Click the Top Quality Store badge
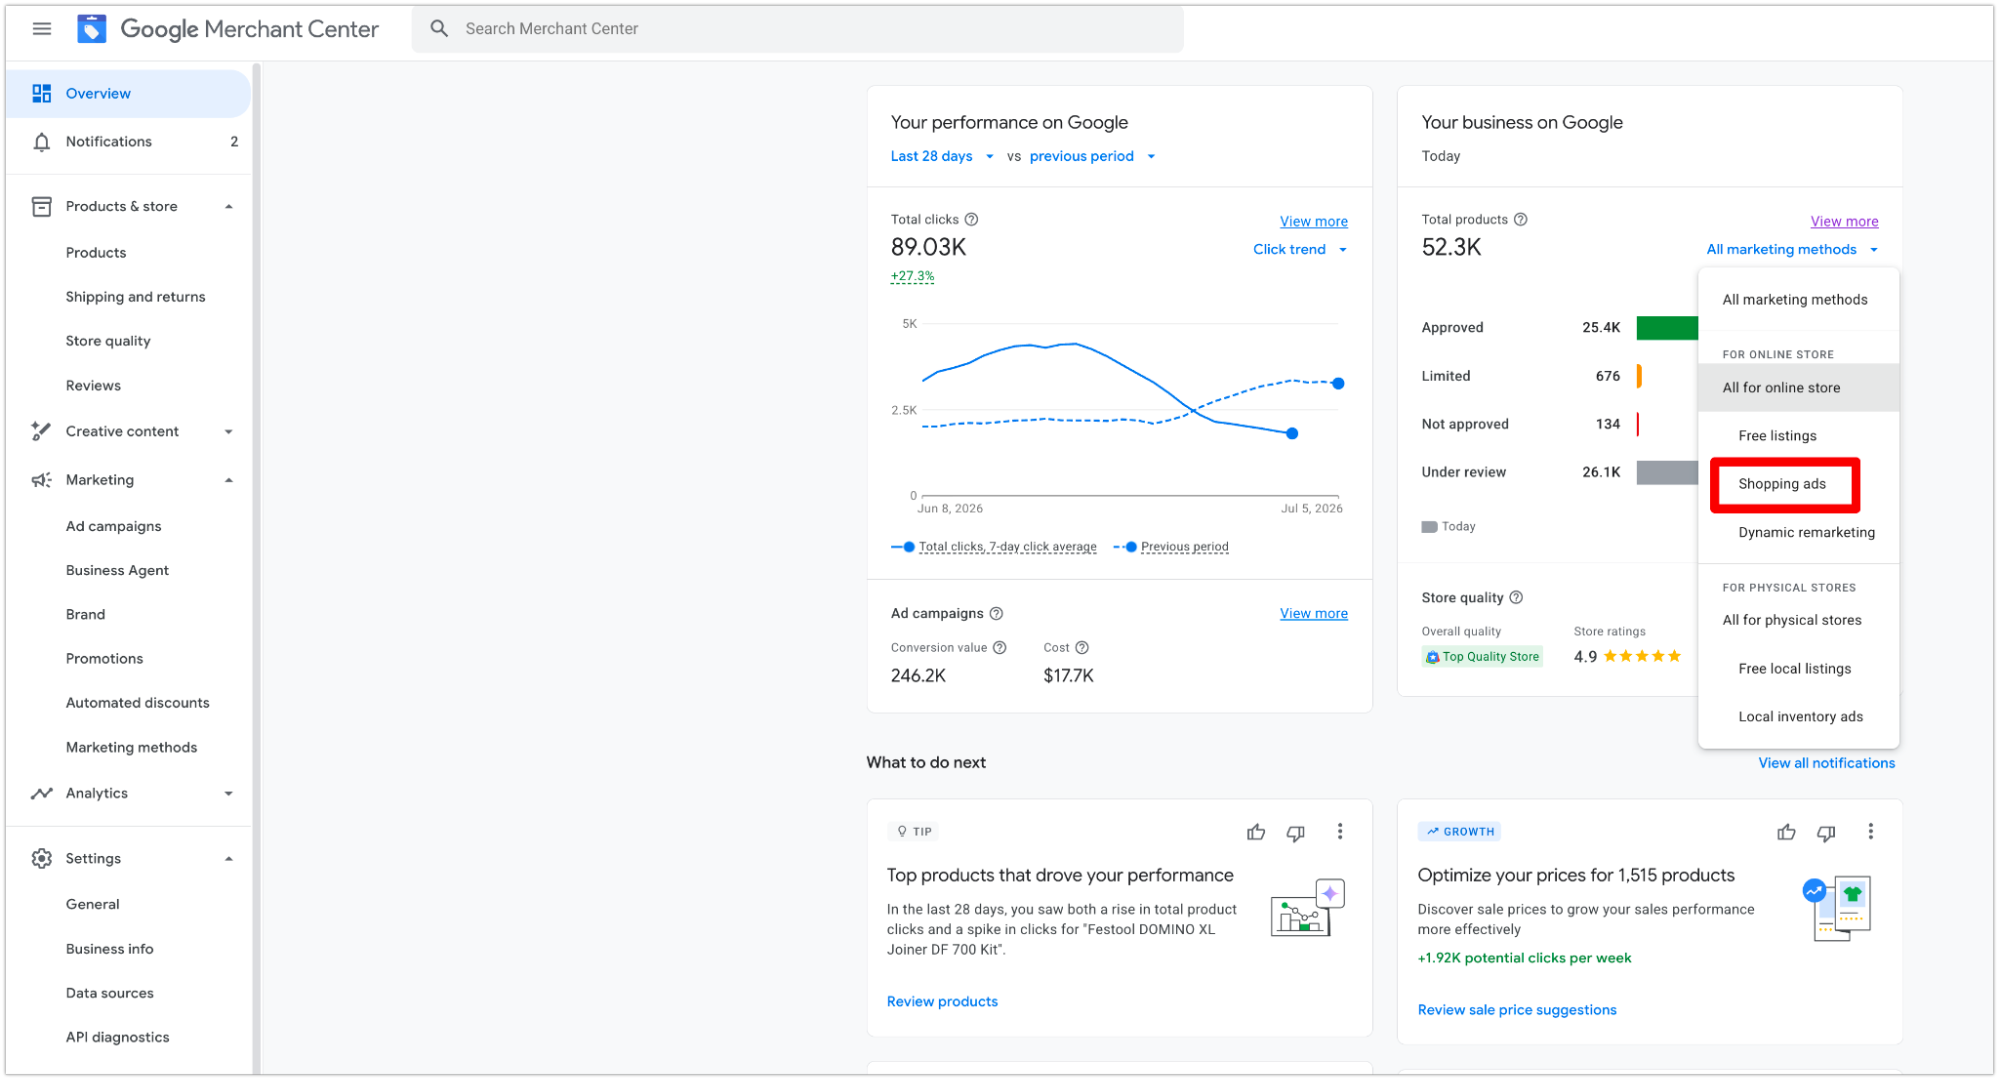The width and height of the screenshot is (1999, 1080). pyautogui.click(x=1482, y=657)
